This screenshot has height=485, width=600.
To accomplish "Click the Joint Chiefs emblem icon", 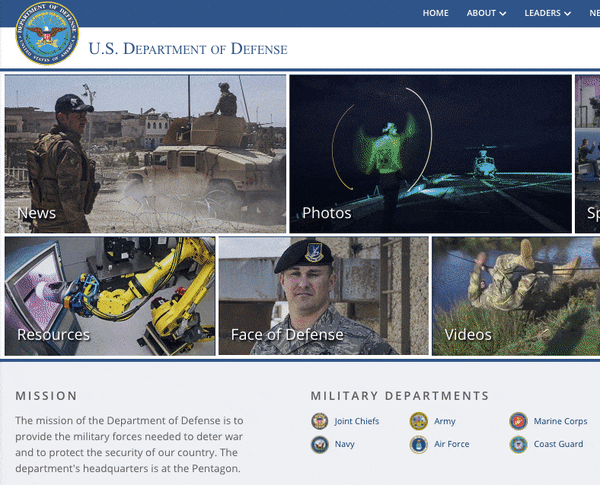I will [320, 421].
